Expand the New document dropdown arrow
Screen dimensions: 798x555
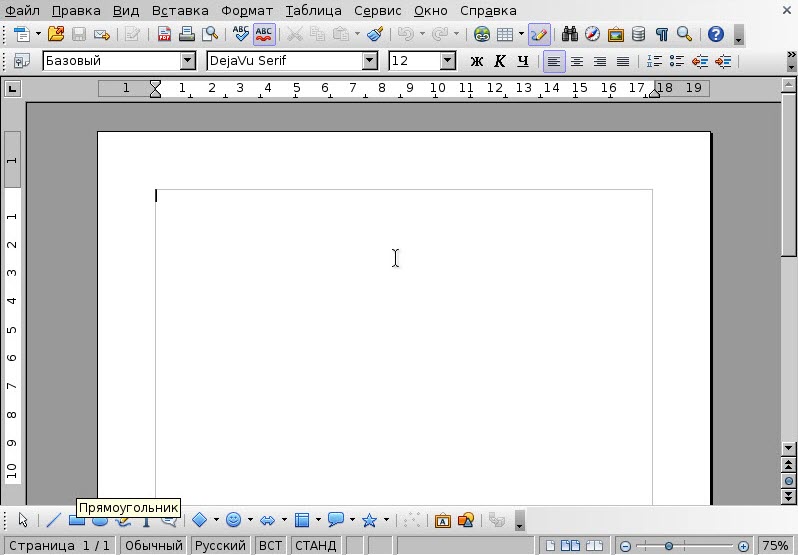coord(38,35)
